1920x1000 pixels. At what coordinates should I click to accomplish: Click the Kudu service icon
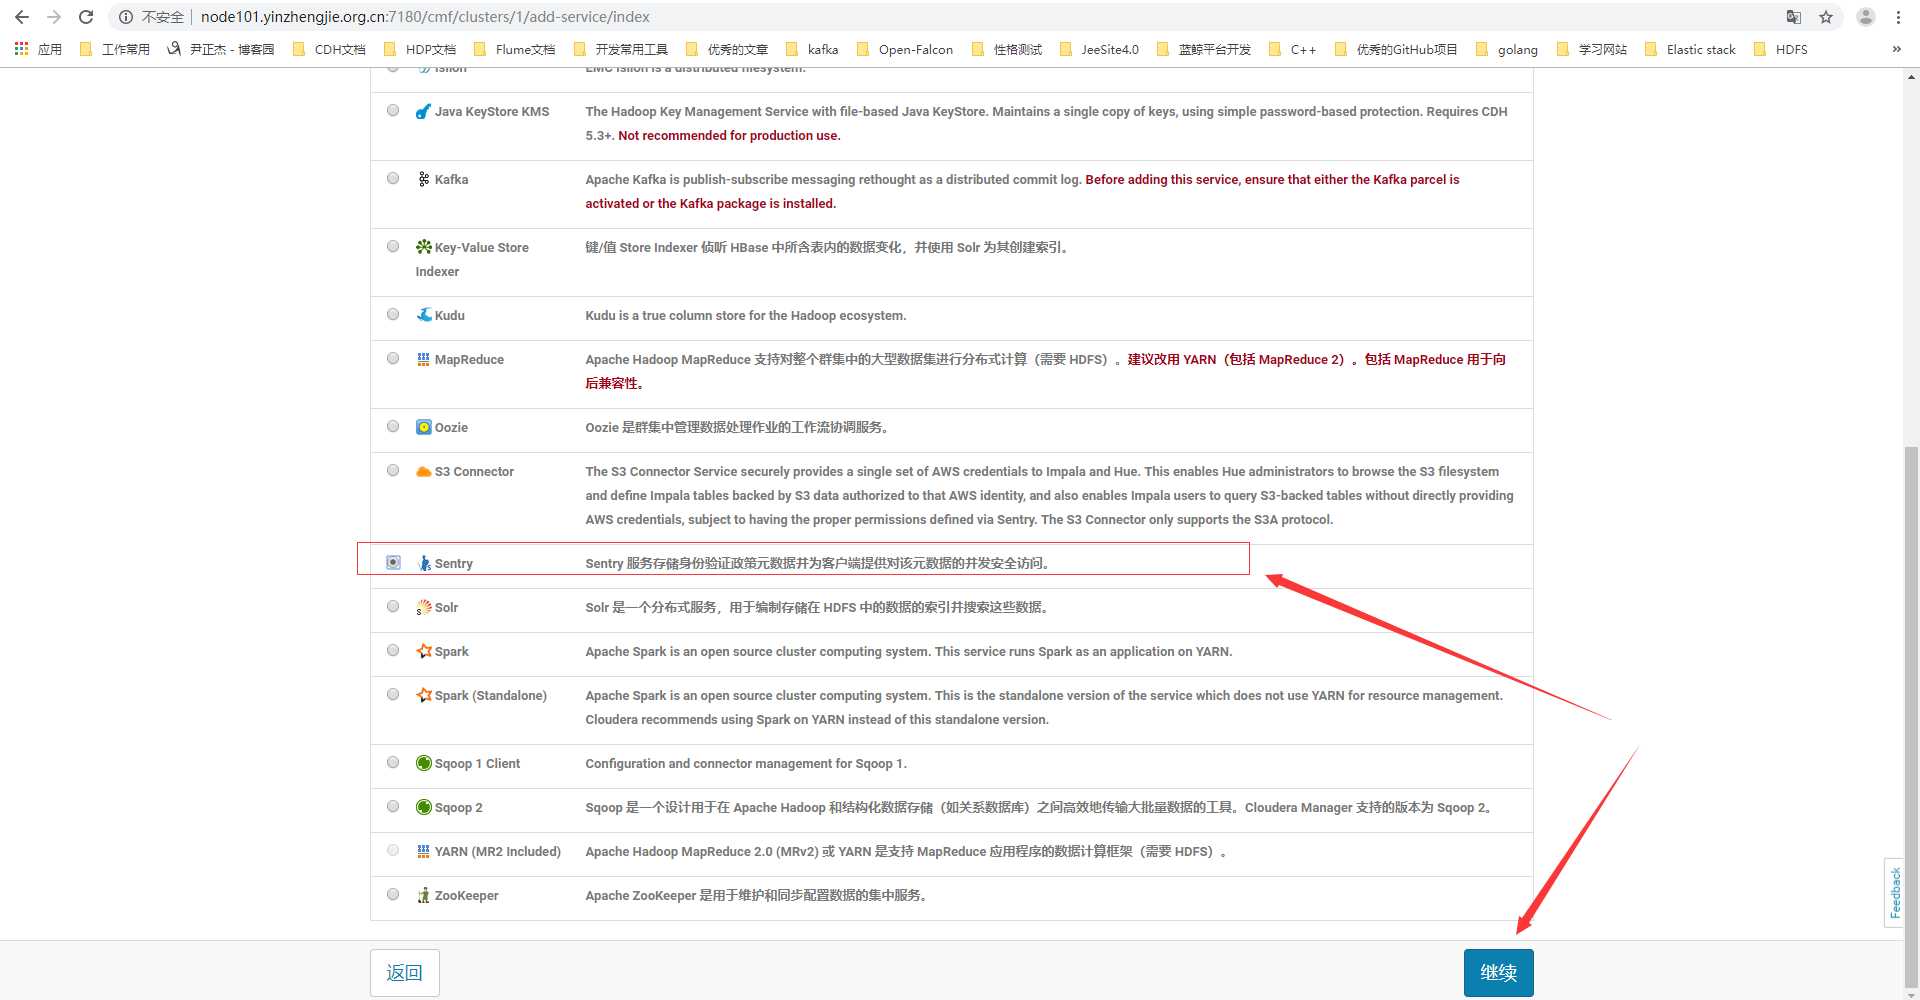coord(424,315)
